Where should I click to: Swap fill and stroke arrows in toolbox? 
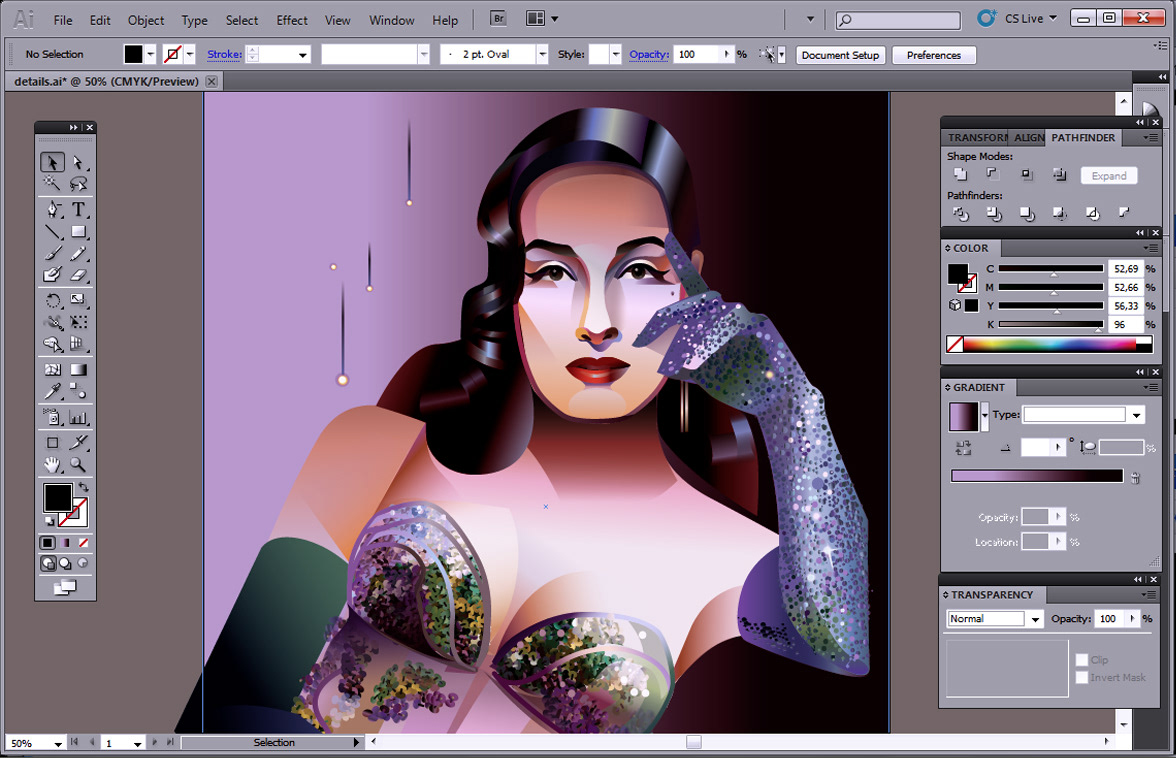[x=84, y=487]
